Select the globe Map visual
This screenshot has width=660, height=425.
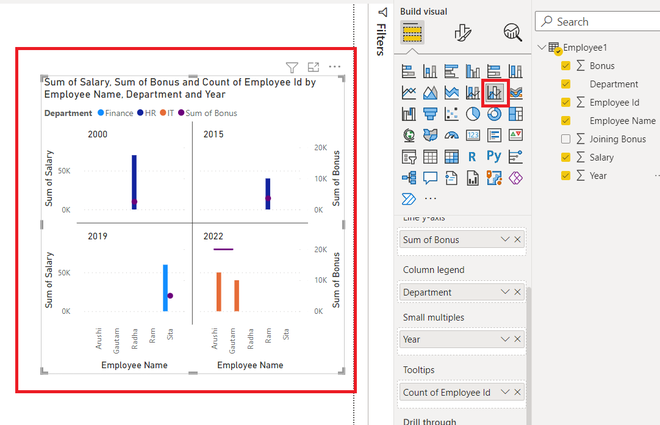click(x=408, y=135)
